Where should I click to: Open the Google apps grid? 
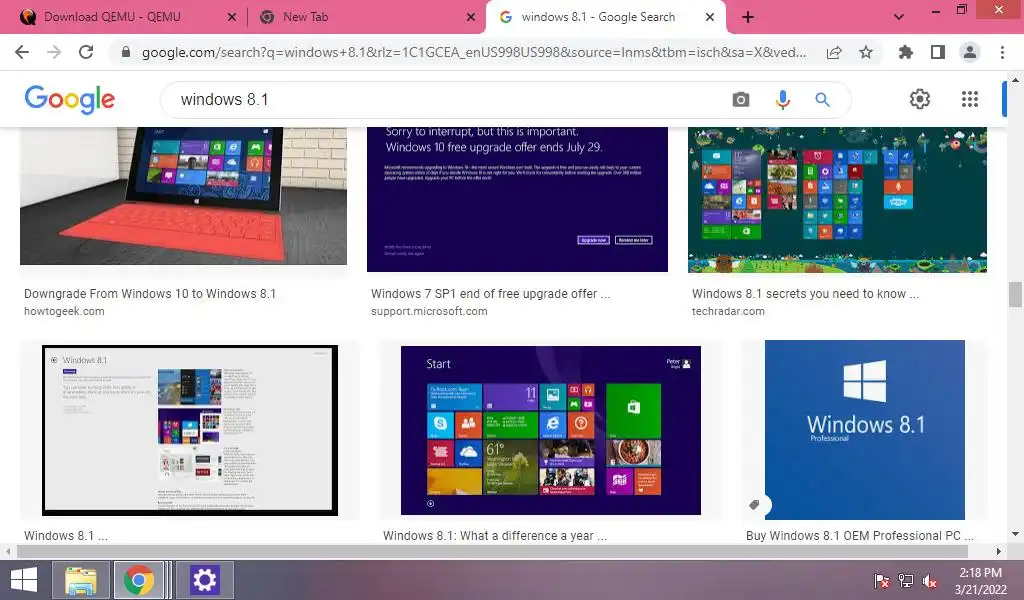(x=970, y=99)
